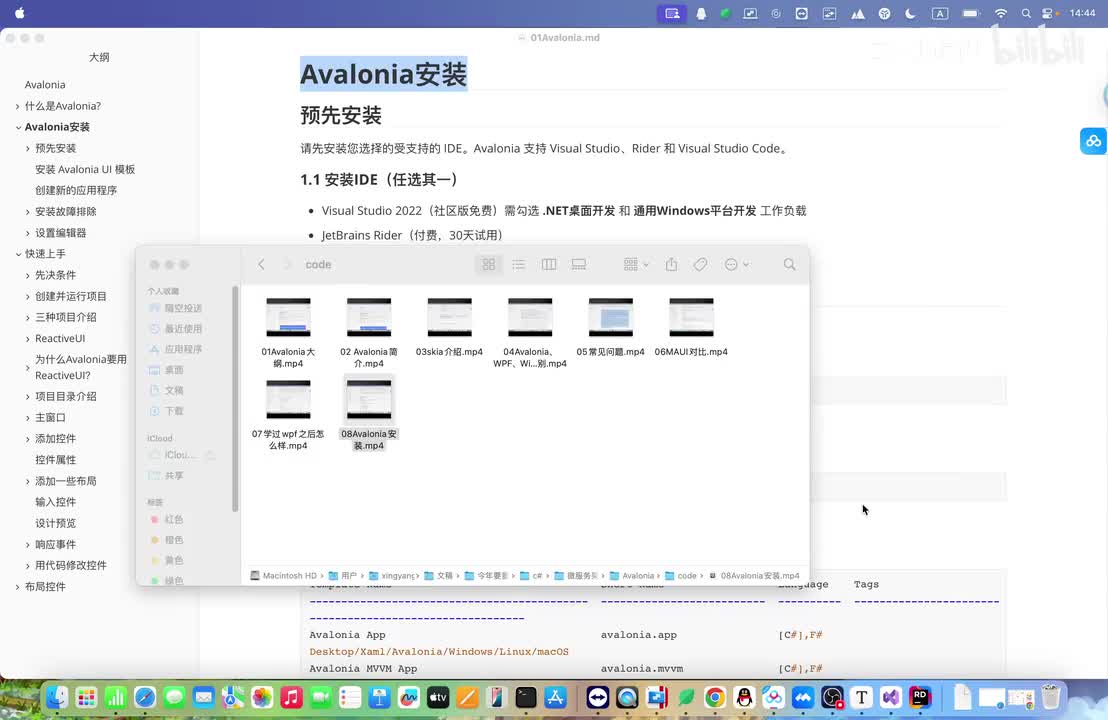Switch Finder to gallery view

click(579, 264)
